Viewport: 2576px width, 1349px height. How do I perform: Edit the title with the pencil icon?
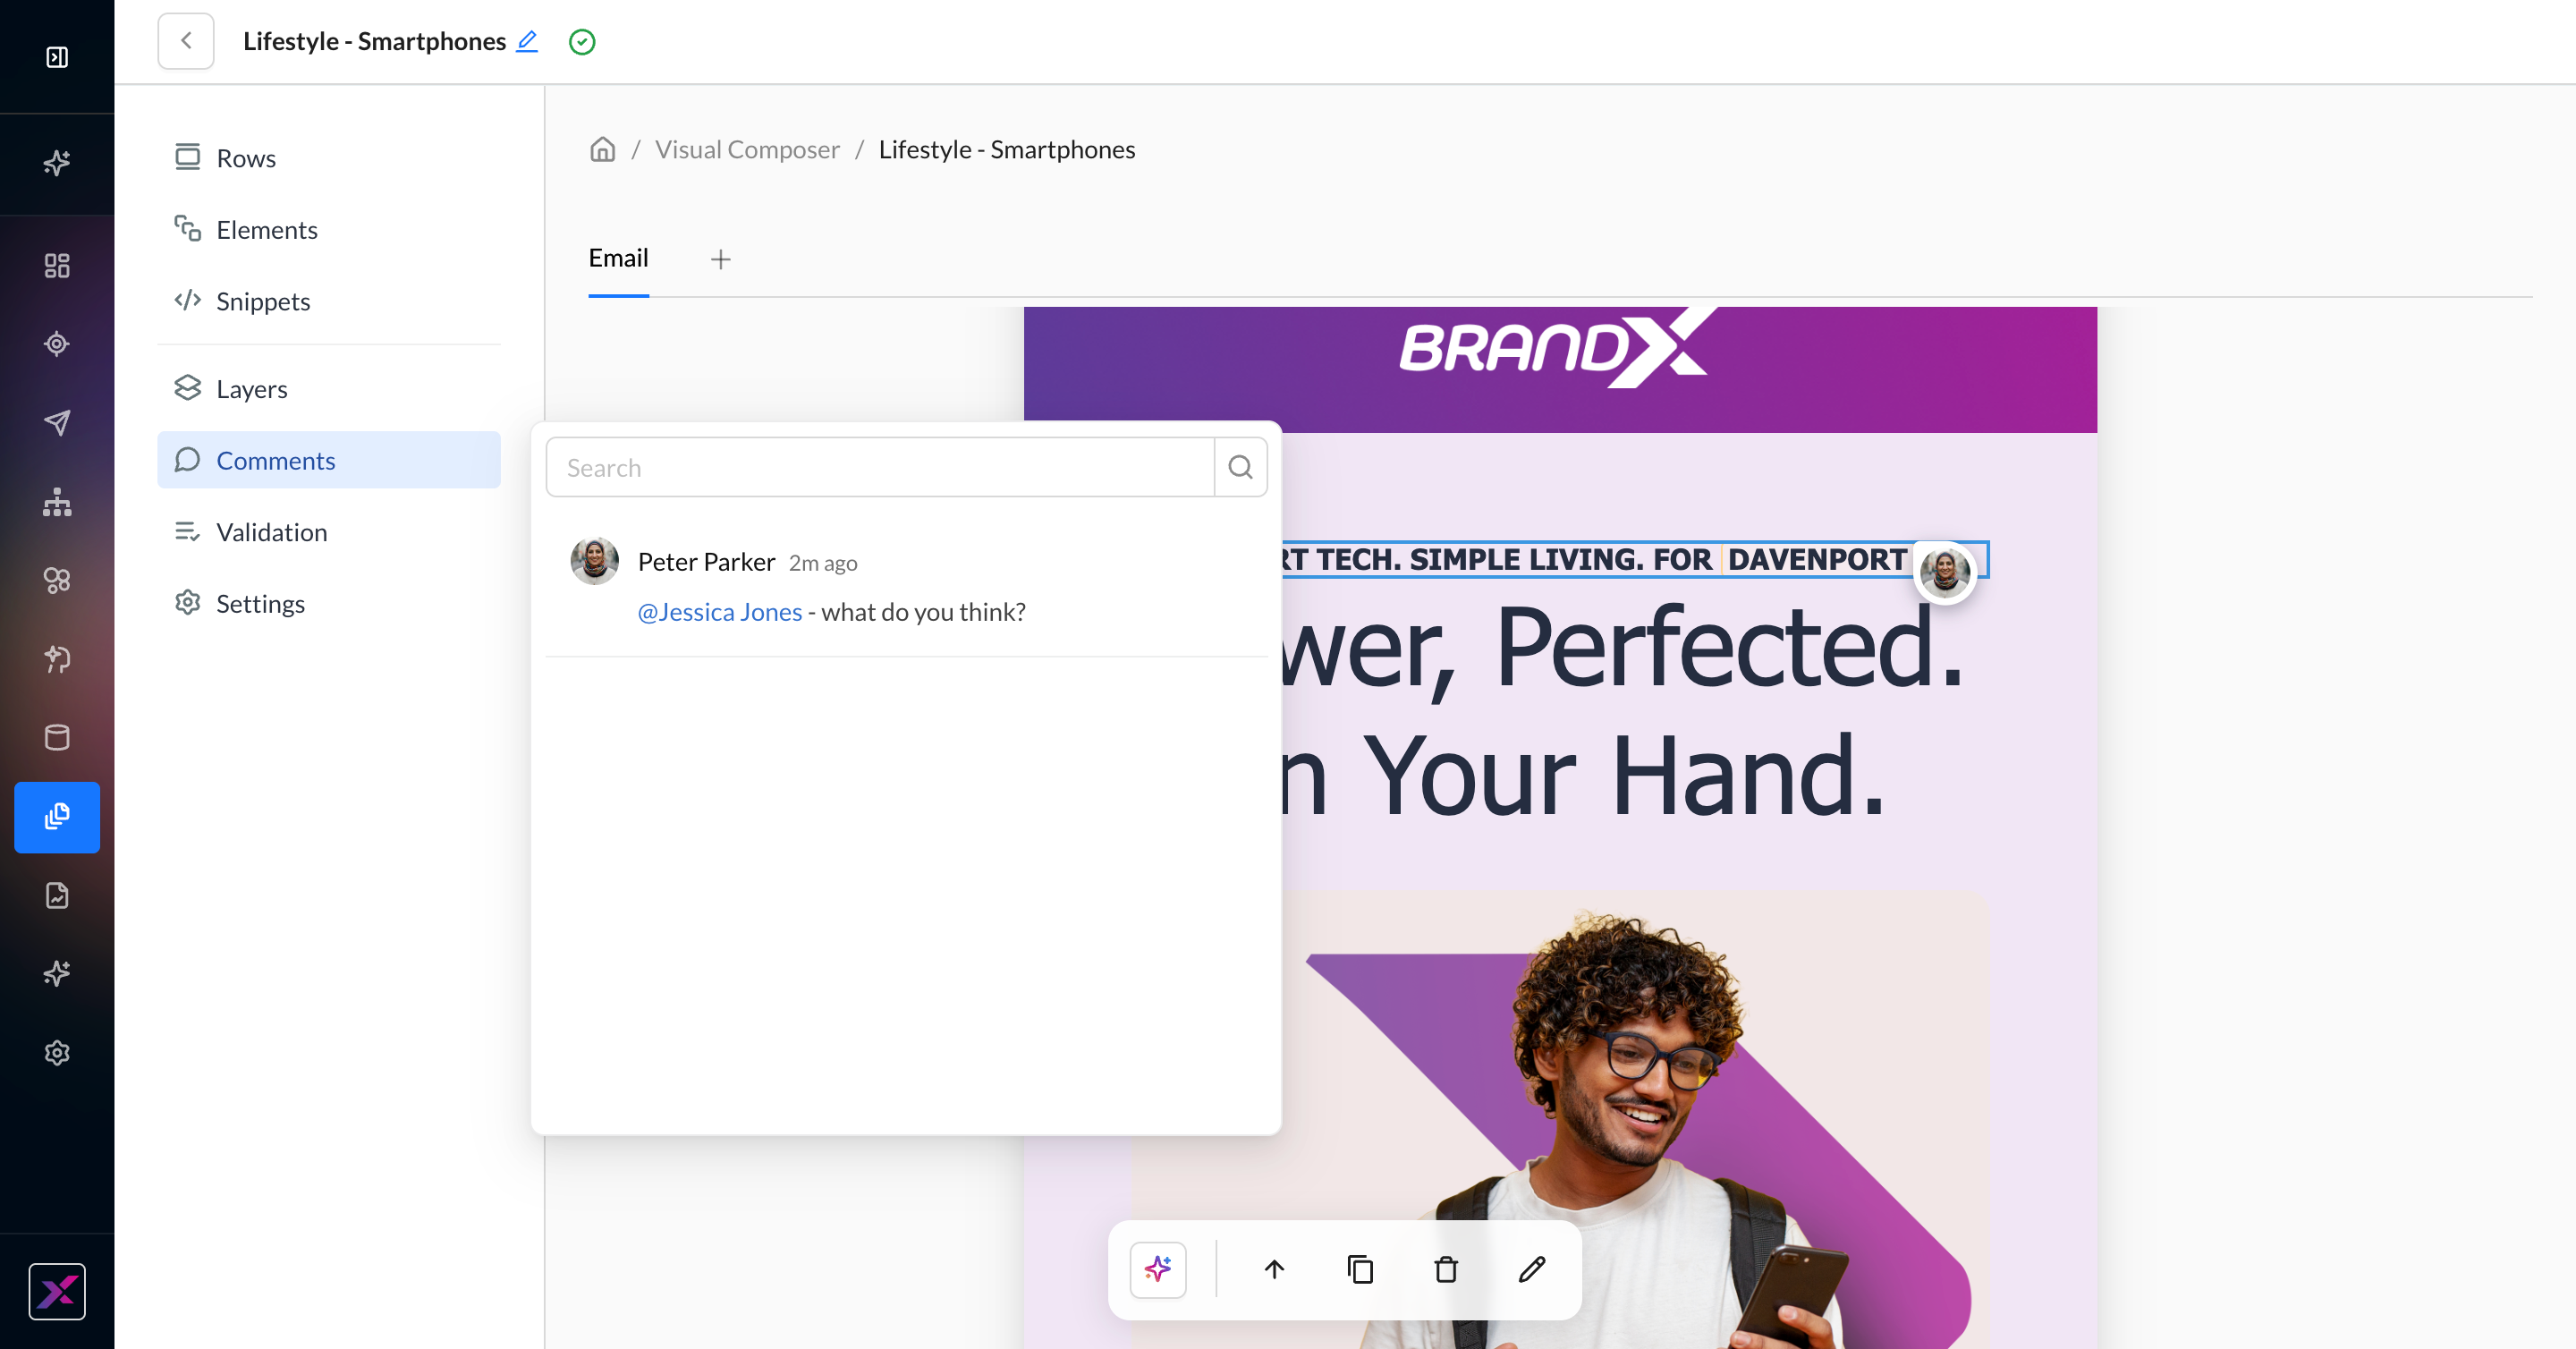(527, 41)
